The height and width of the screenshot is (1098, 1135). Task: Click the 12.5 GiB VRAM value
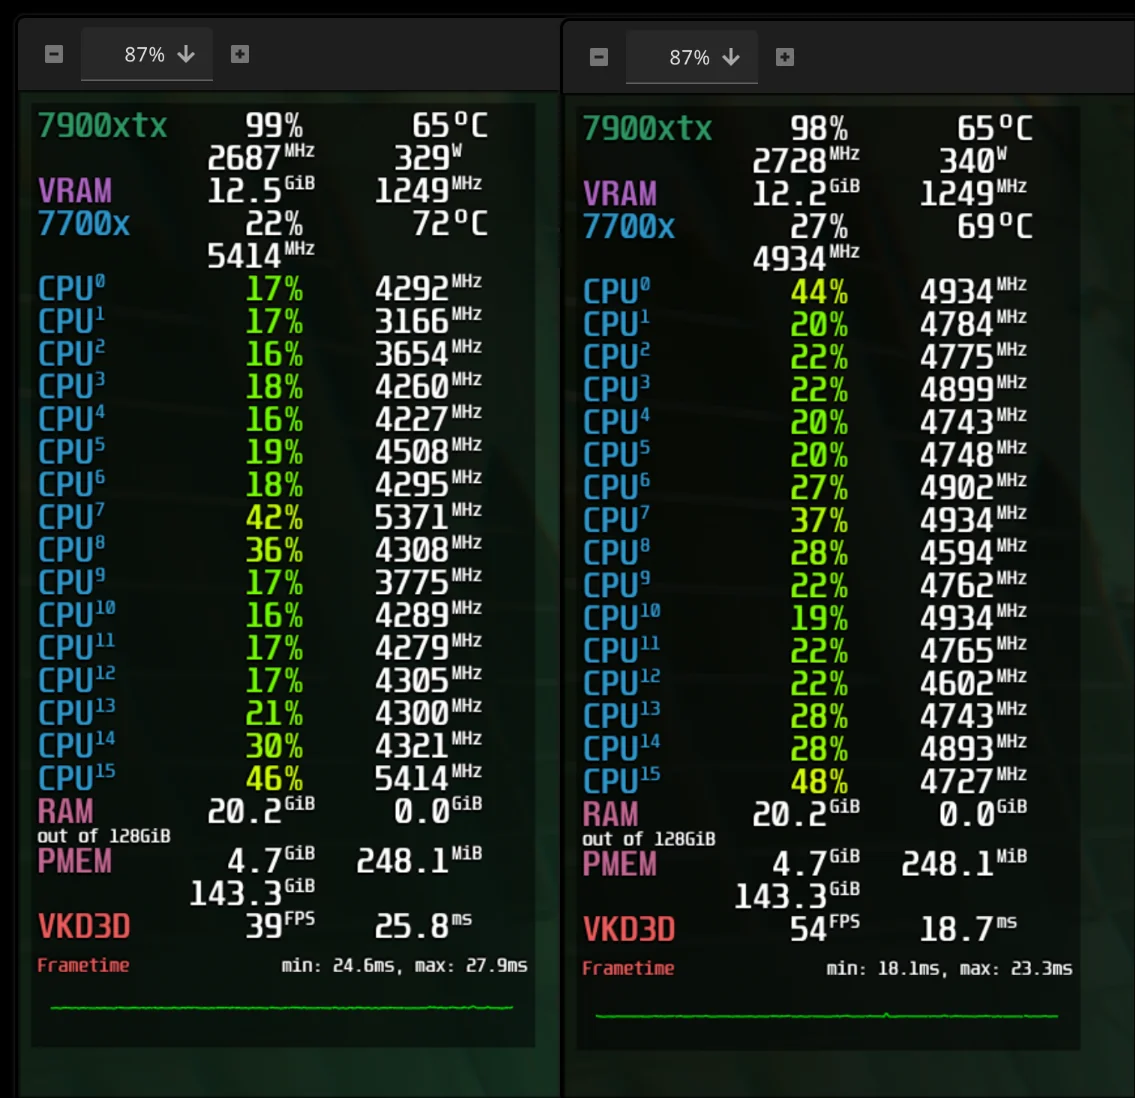pos(261,190)
